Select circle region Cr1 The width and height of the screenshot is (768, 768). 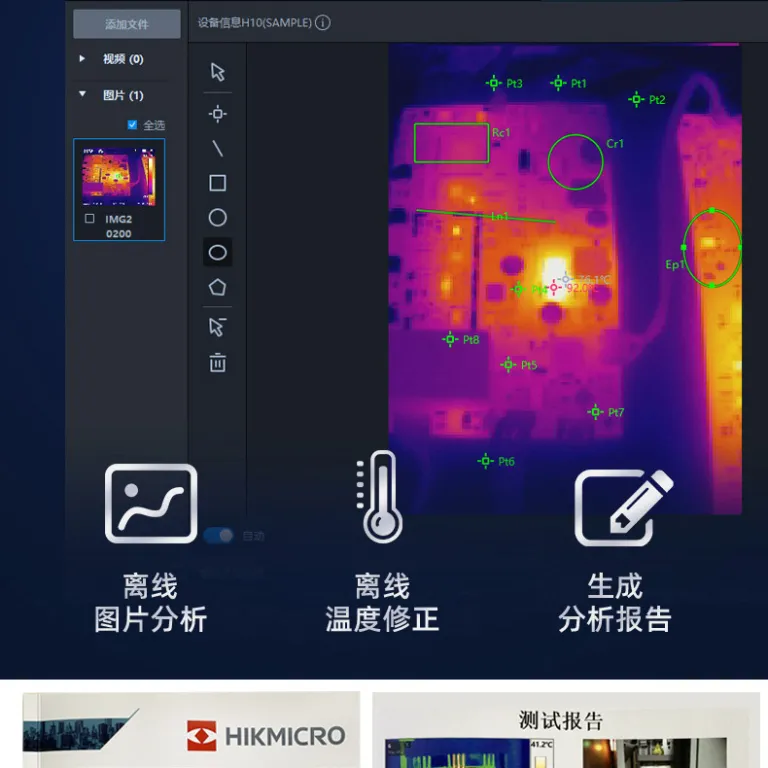click(x=575, y=162)
